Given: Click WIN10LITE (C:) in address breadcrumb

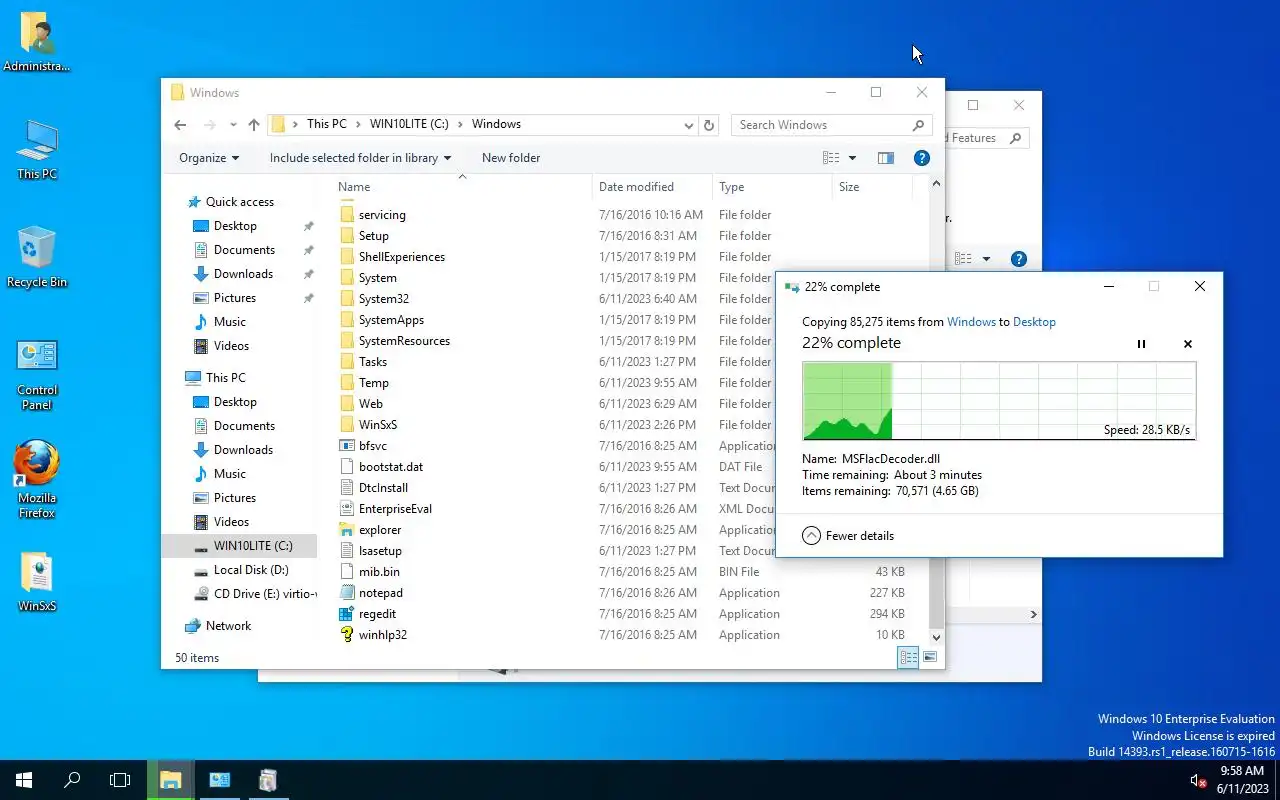Looking at the screenshot, I should coord(409,124).
